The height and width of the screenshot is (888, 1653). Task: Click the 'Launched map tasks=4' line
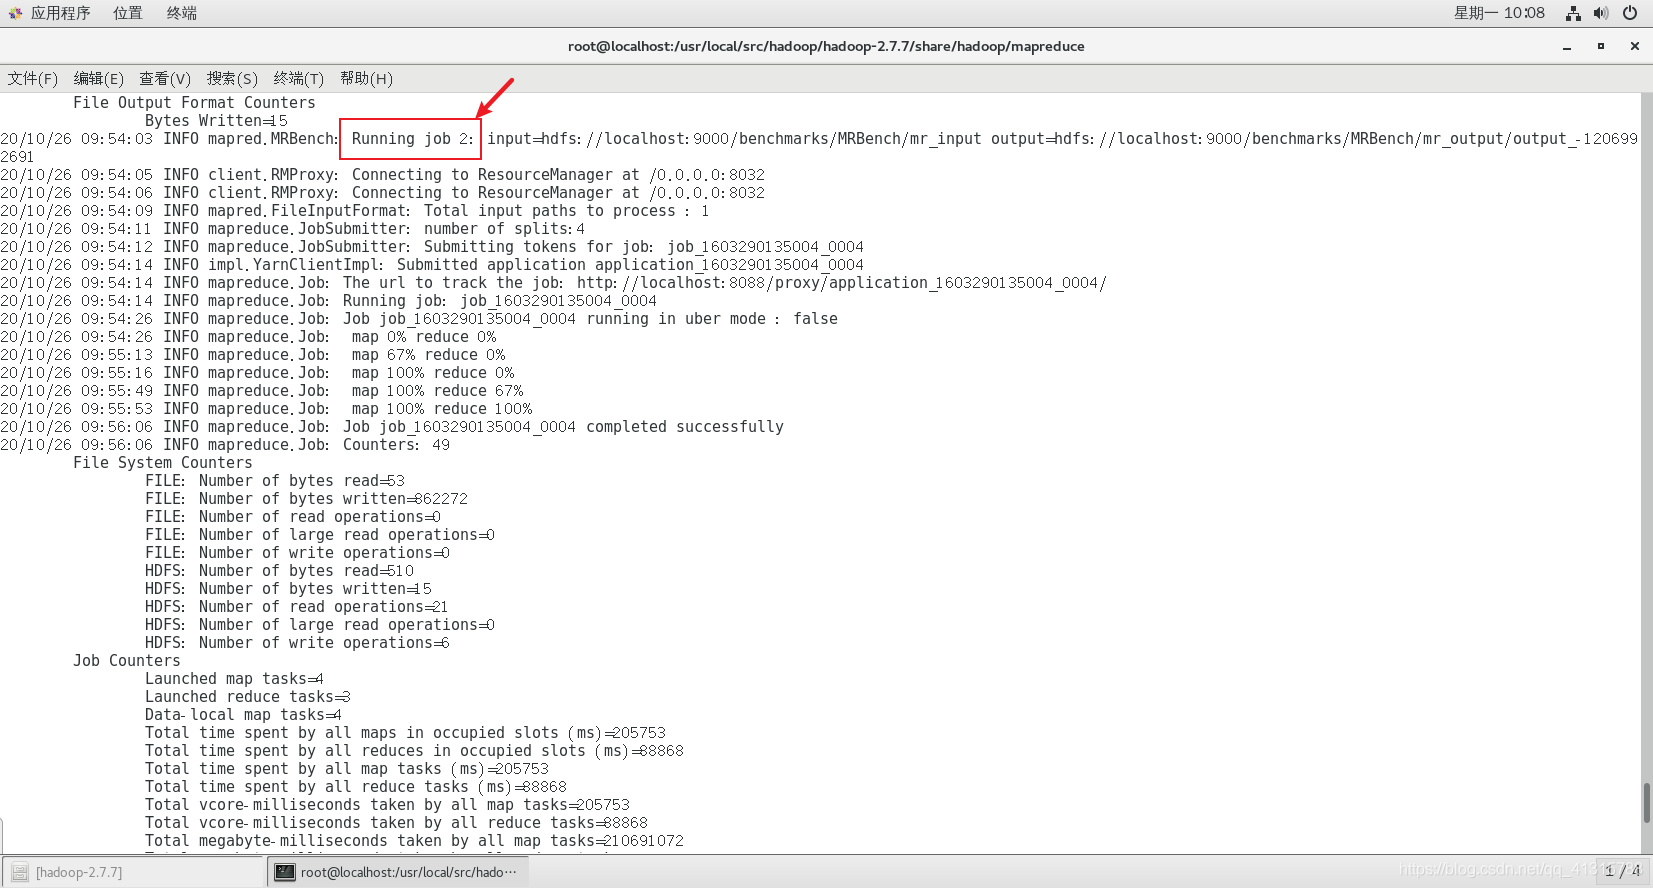(x=234, y=679)
